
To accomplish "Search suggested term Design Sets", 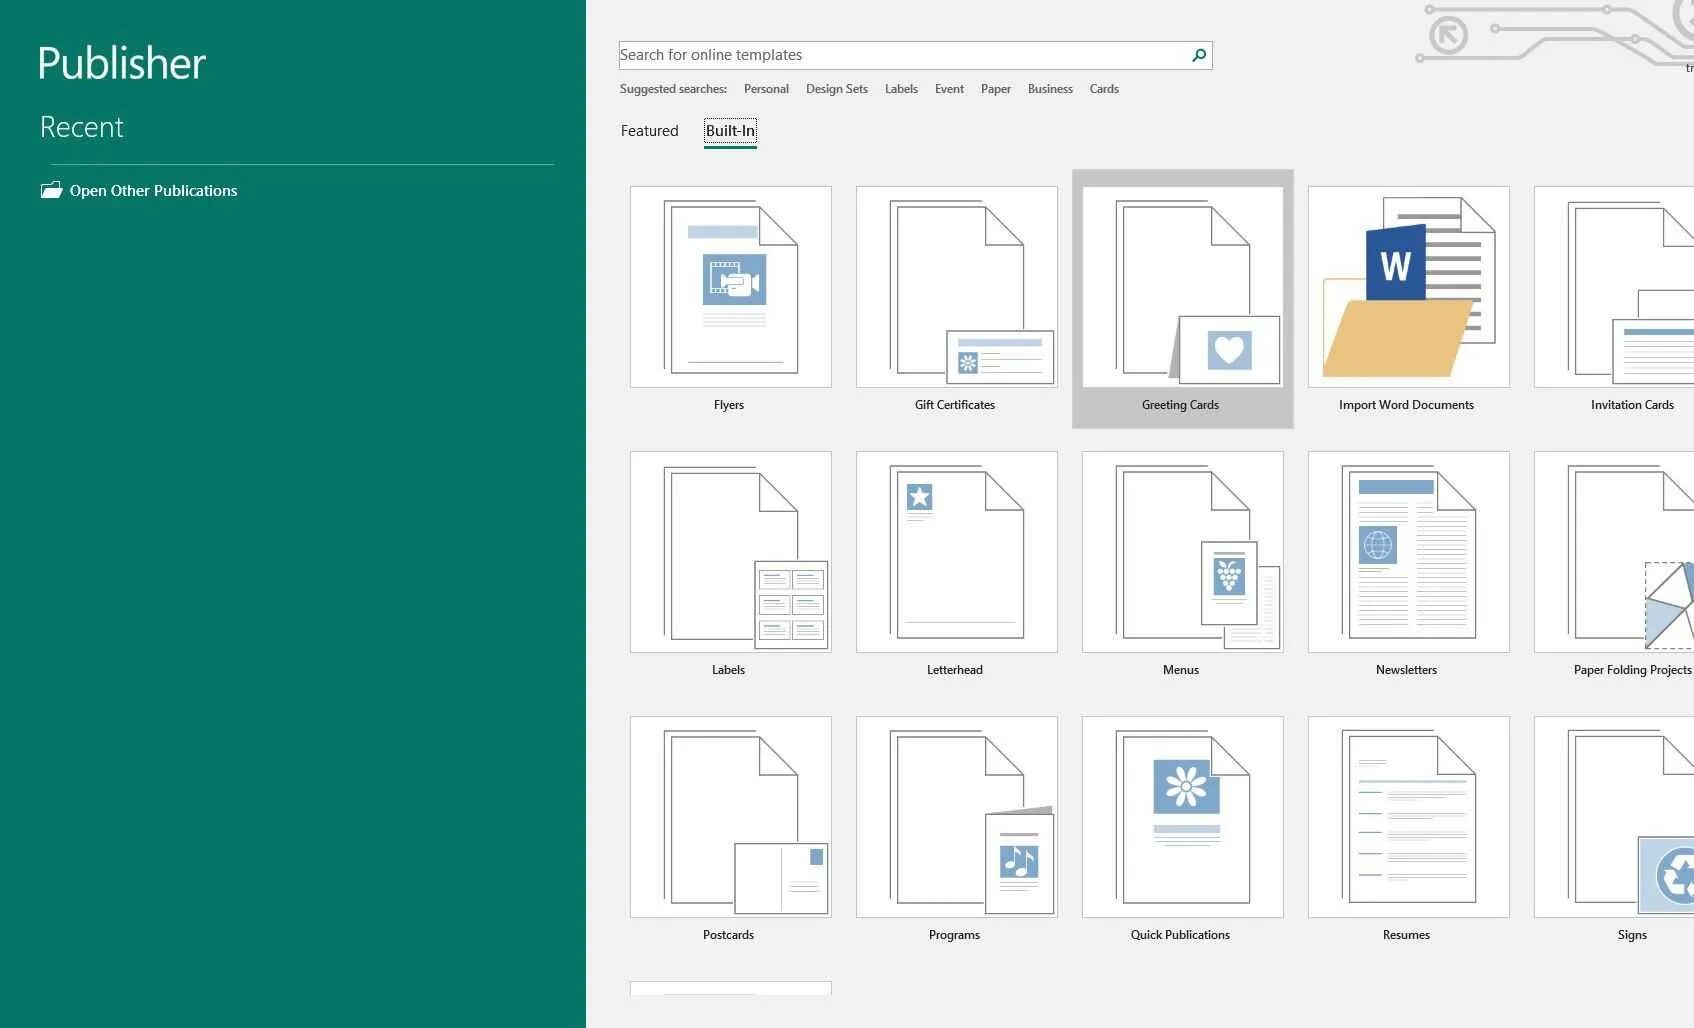I will 837,89.
